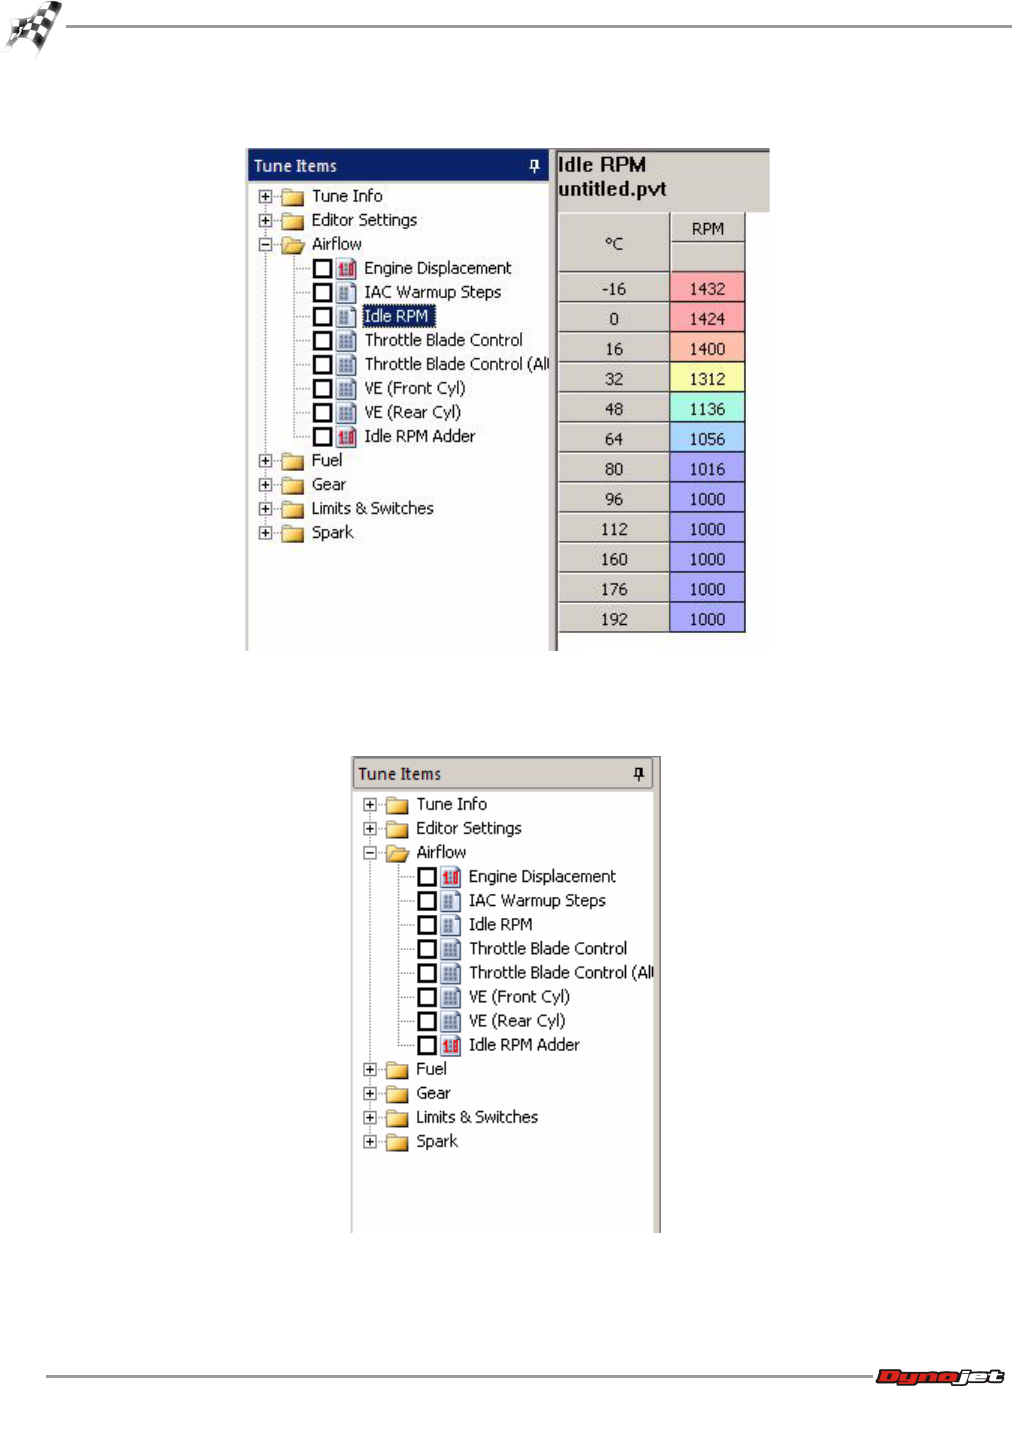Screen dimensions: 1012x1432
Task: Click the Editor Settings folder icon in lower tree
Action: click(398, 829)
